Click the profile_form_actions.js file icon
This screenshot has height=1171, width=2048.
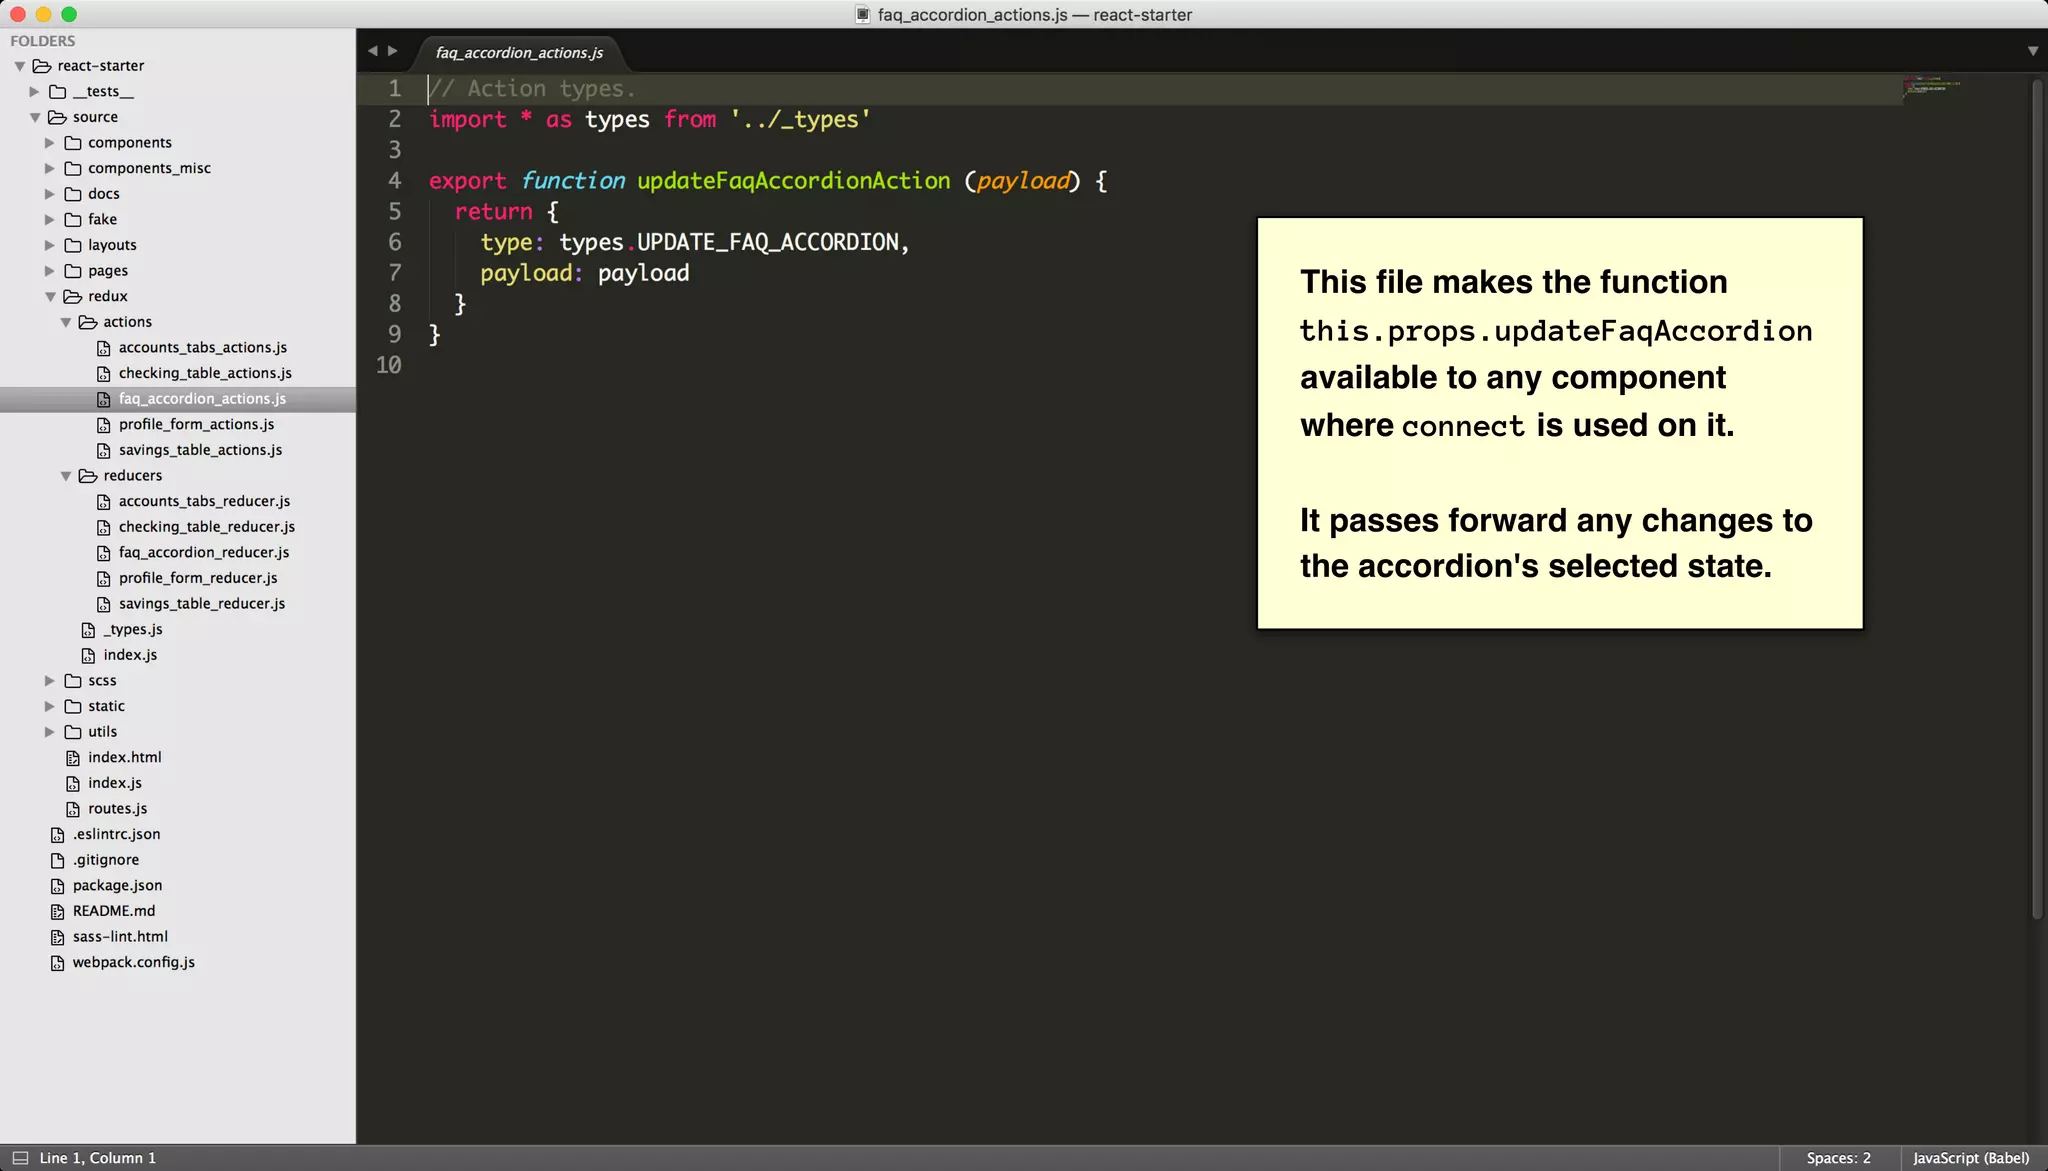tap(103, 425)
